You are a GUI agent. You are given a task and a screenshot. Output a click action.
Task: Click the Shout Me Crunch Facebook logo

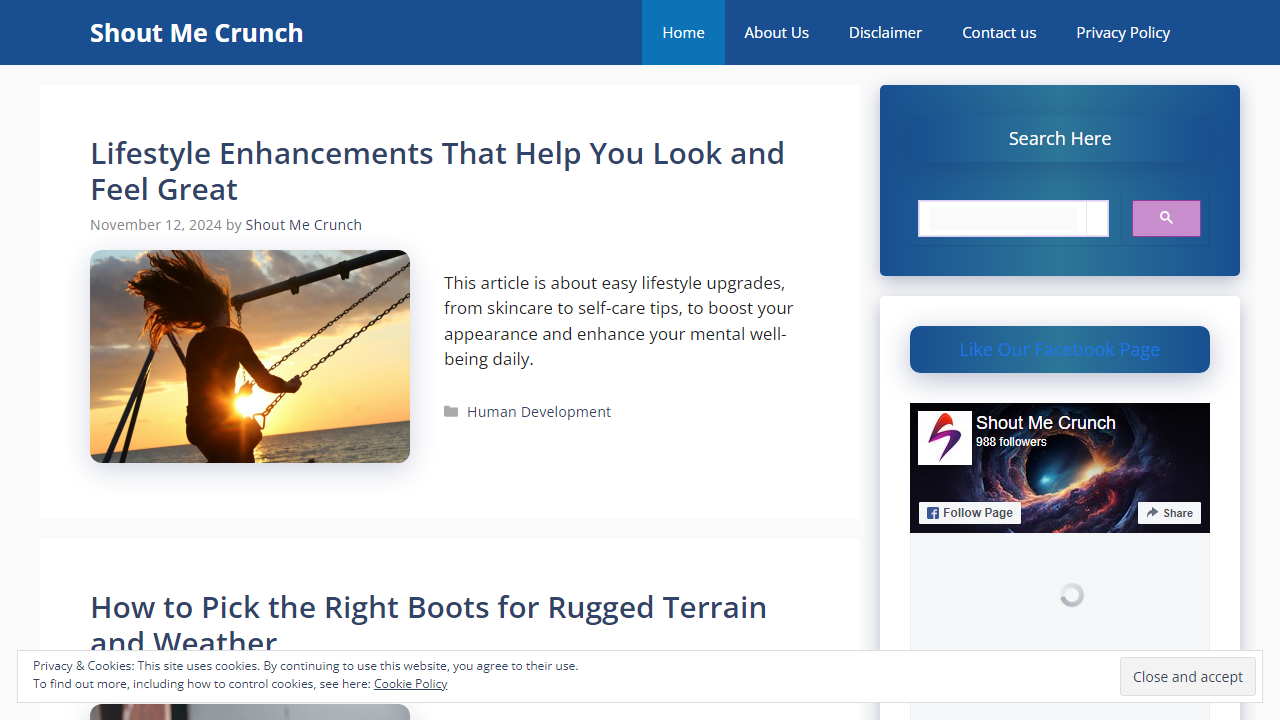944,438
